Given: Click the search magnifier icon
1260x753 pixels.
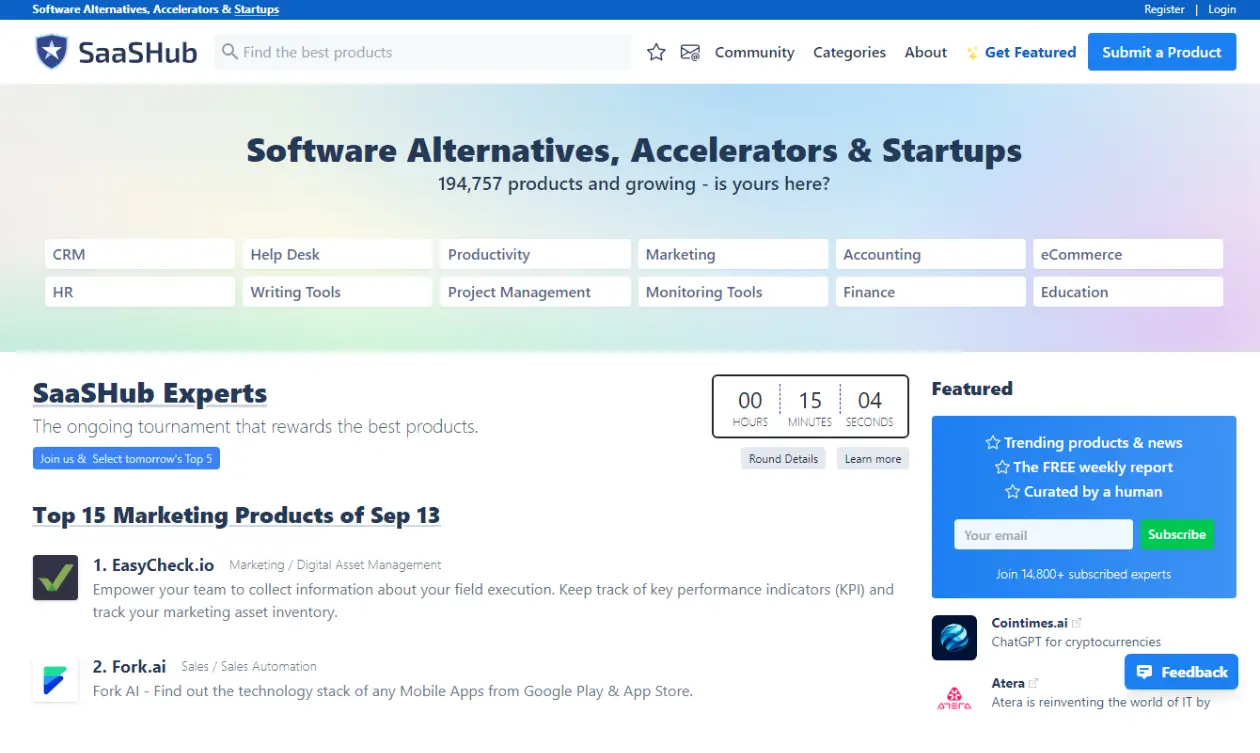Looking at the screenshot, I should 230,52.
